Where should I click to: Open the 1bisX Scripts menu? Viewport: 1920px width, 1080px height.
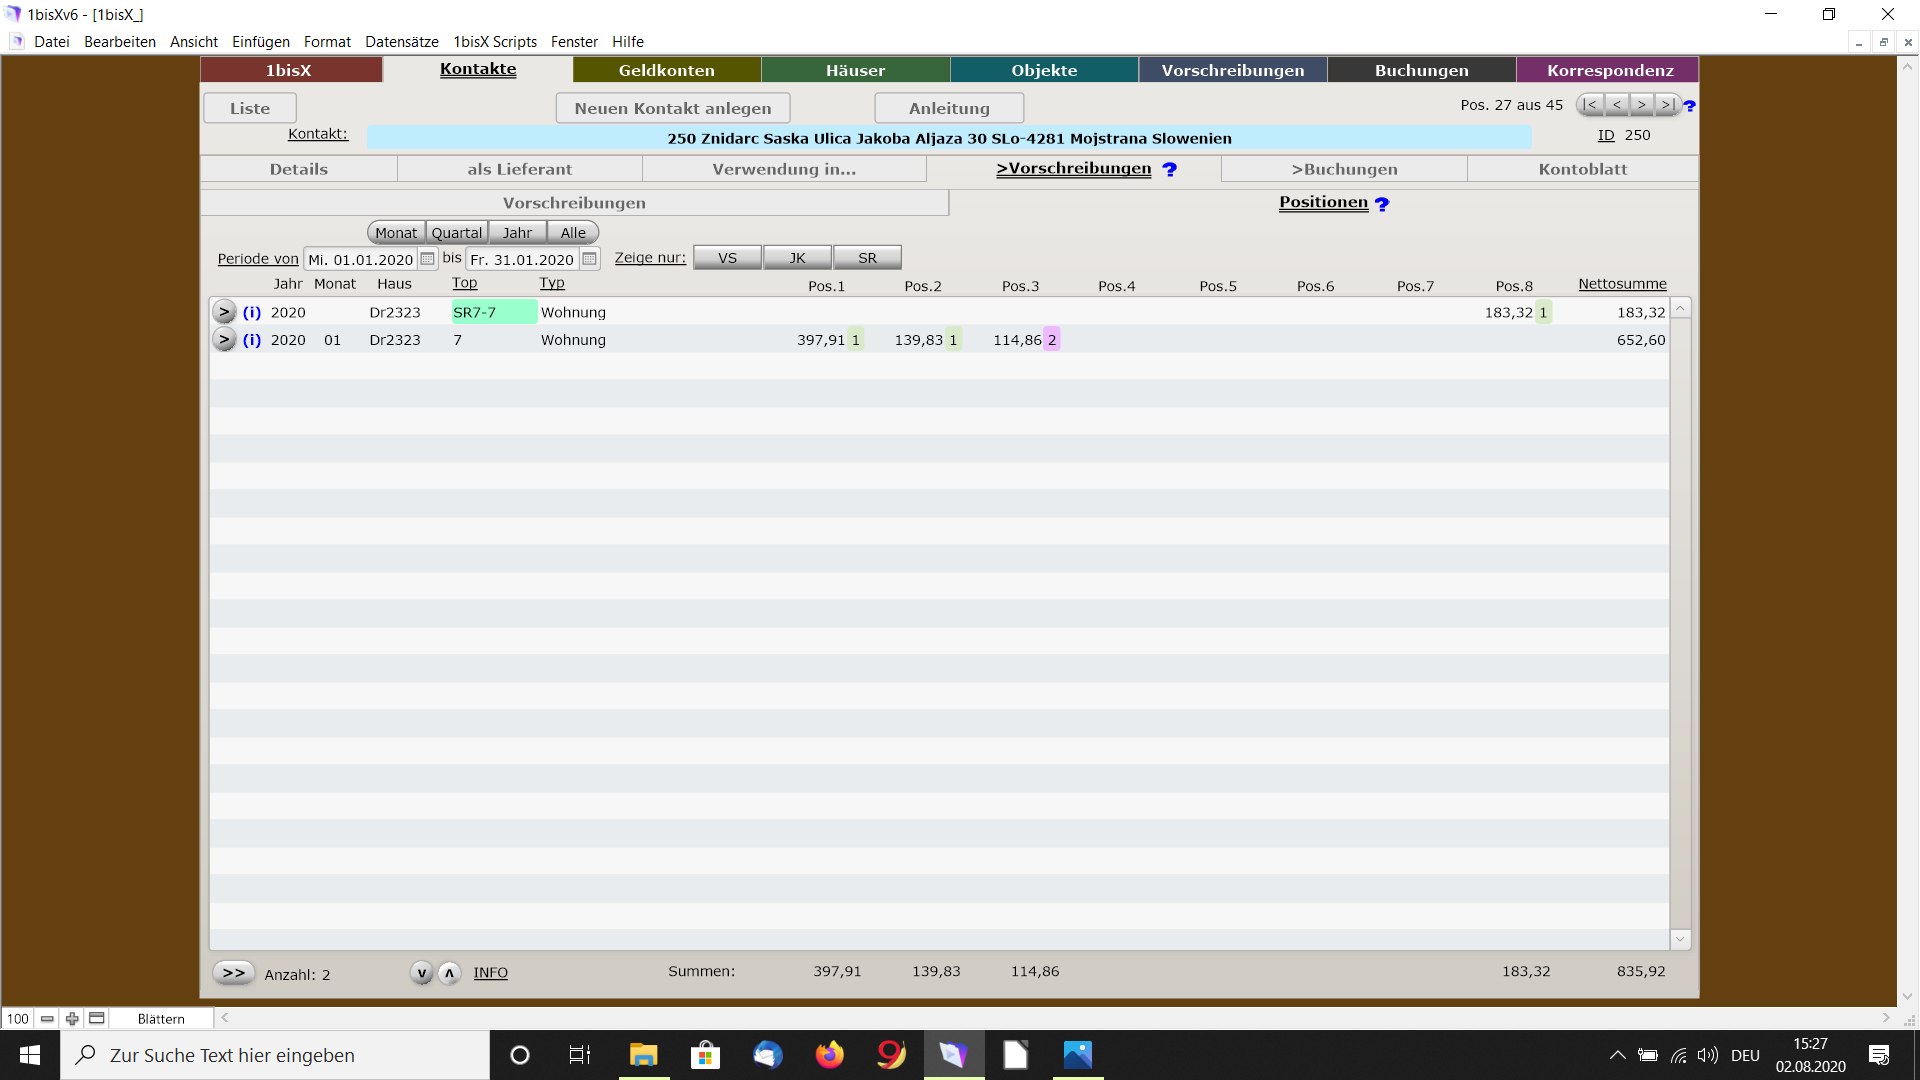(x=494, y=42)
